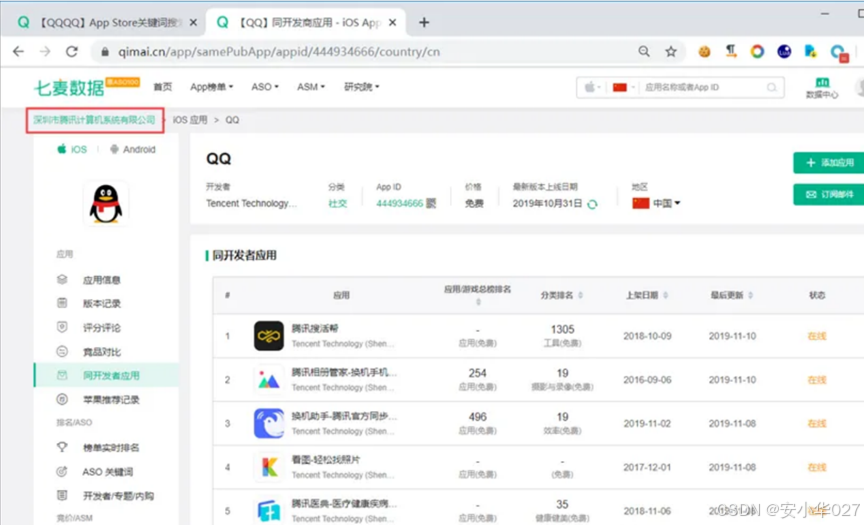Viewport: 864px width, 525px height.
Task: Click the 添加应用 button
Action: (x=829, y=163)
